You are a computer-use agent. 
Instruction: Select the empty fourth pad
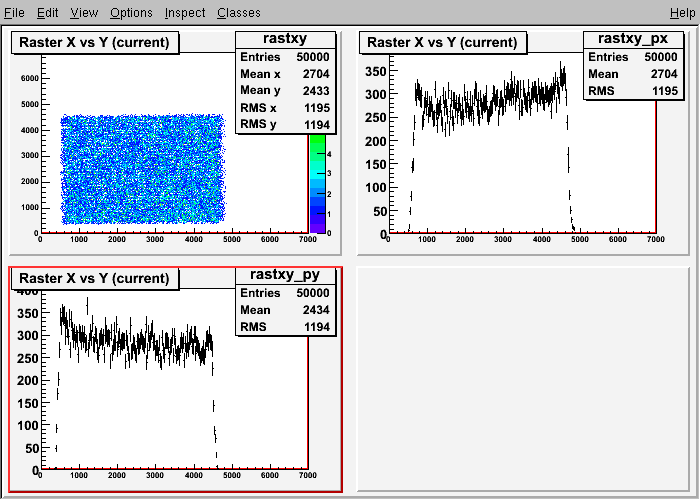click(x=523, y=379)
